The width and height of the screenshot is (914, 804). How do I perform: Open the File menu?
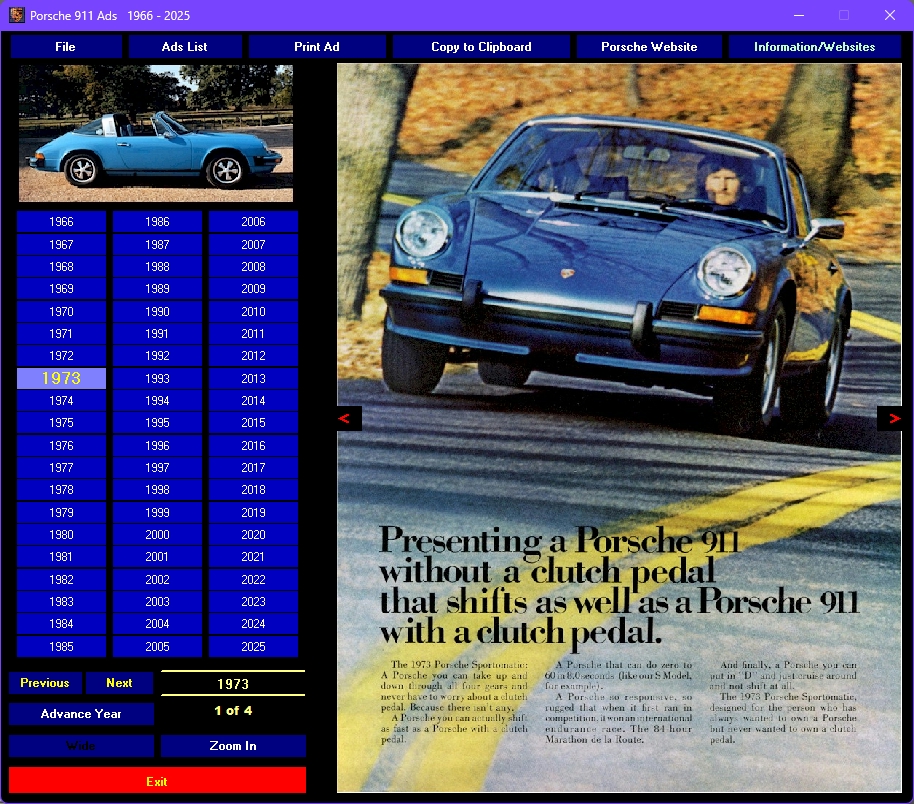pyautogui.click(x=66, y=47)
